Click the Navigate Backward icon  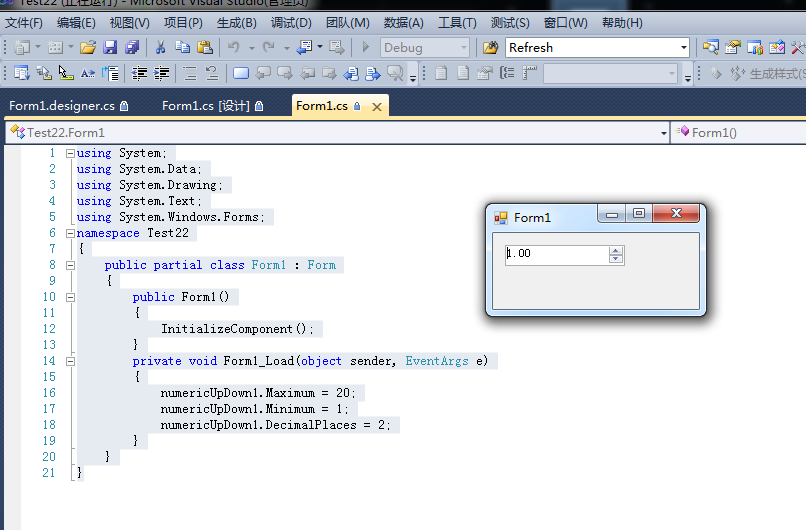pos(305,48)
